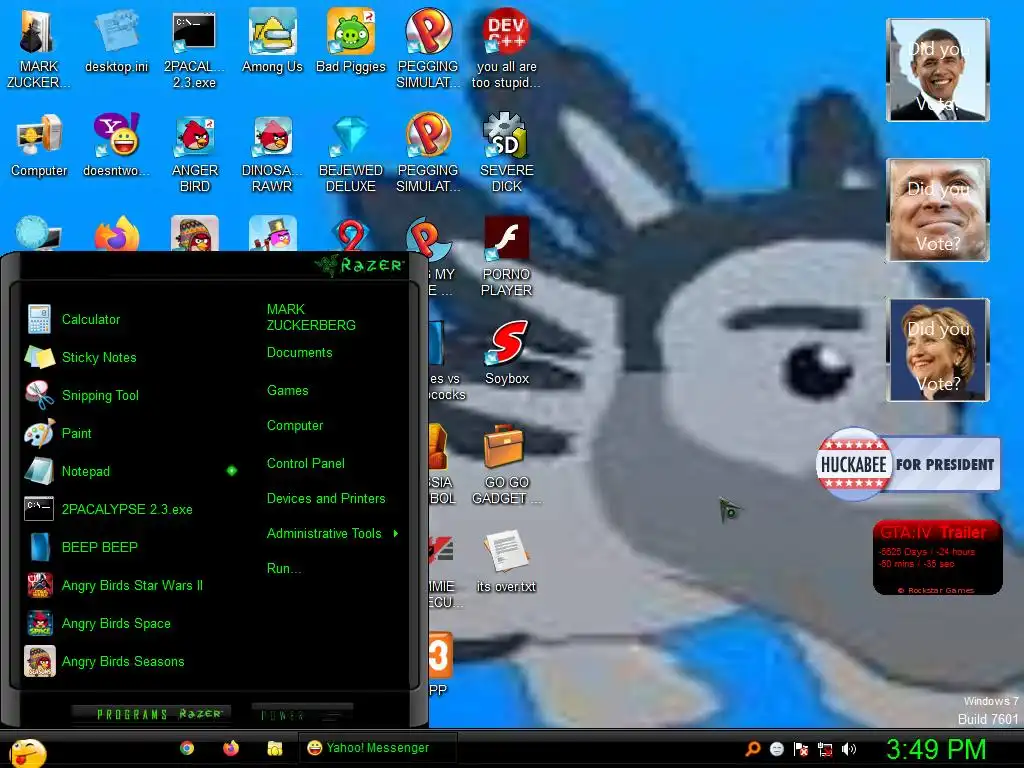Open the GO GO GADGET briefcase icon
Screen dimensions: 1024x768
tap(507, 465)
